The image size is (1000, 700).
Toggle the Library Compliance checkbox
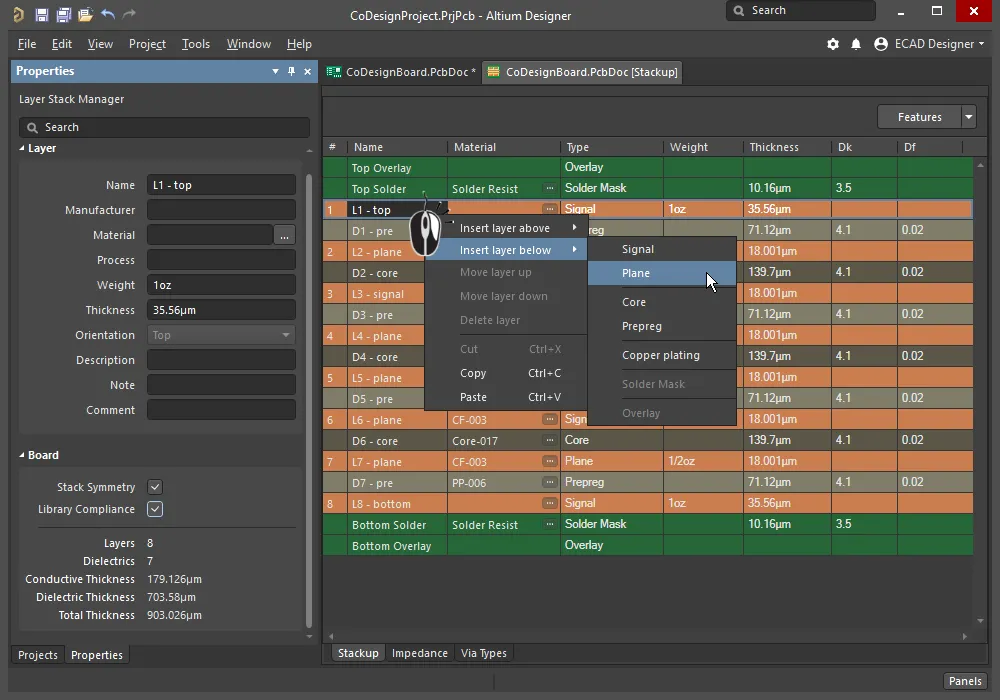point(155,509)
